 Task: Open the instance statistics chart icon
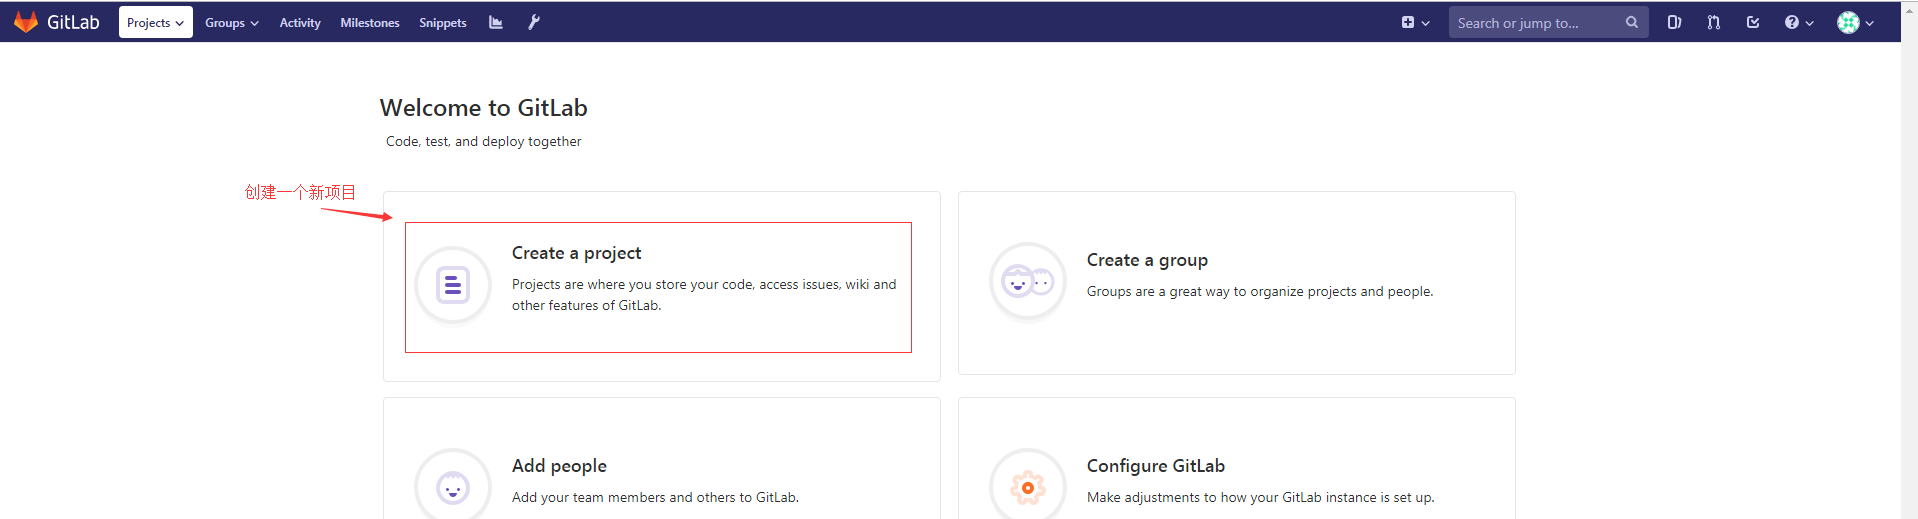coord(496,22)
